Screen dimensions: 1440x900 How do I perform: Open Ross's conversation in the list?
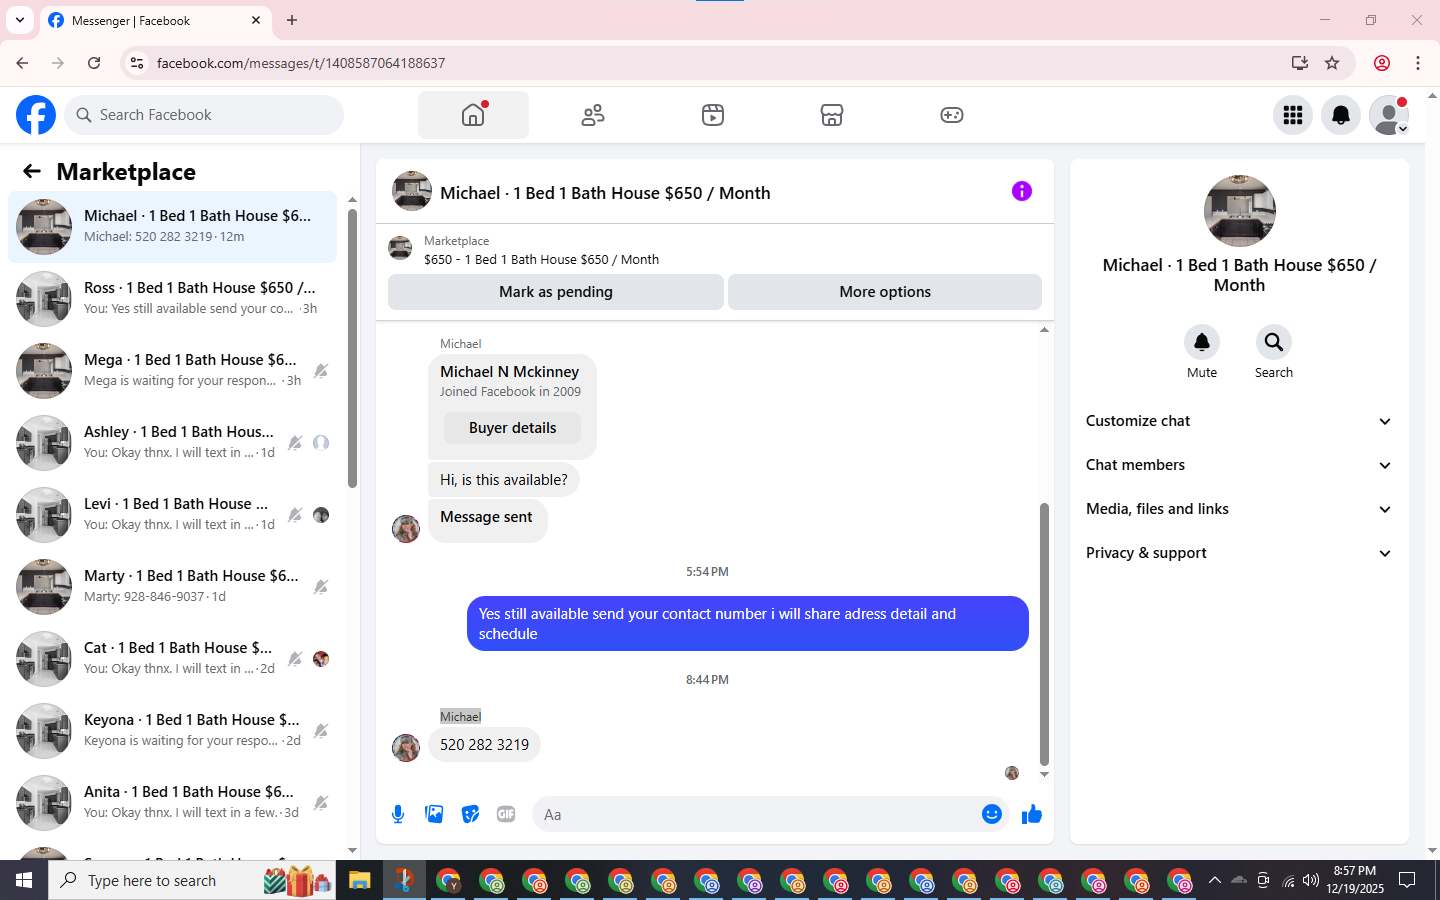tap(172, 299)
